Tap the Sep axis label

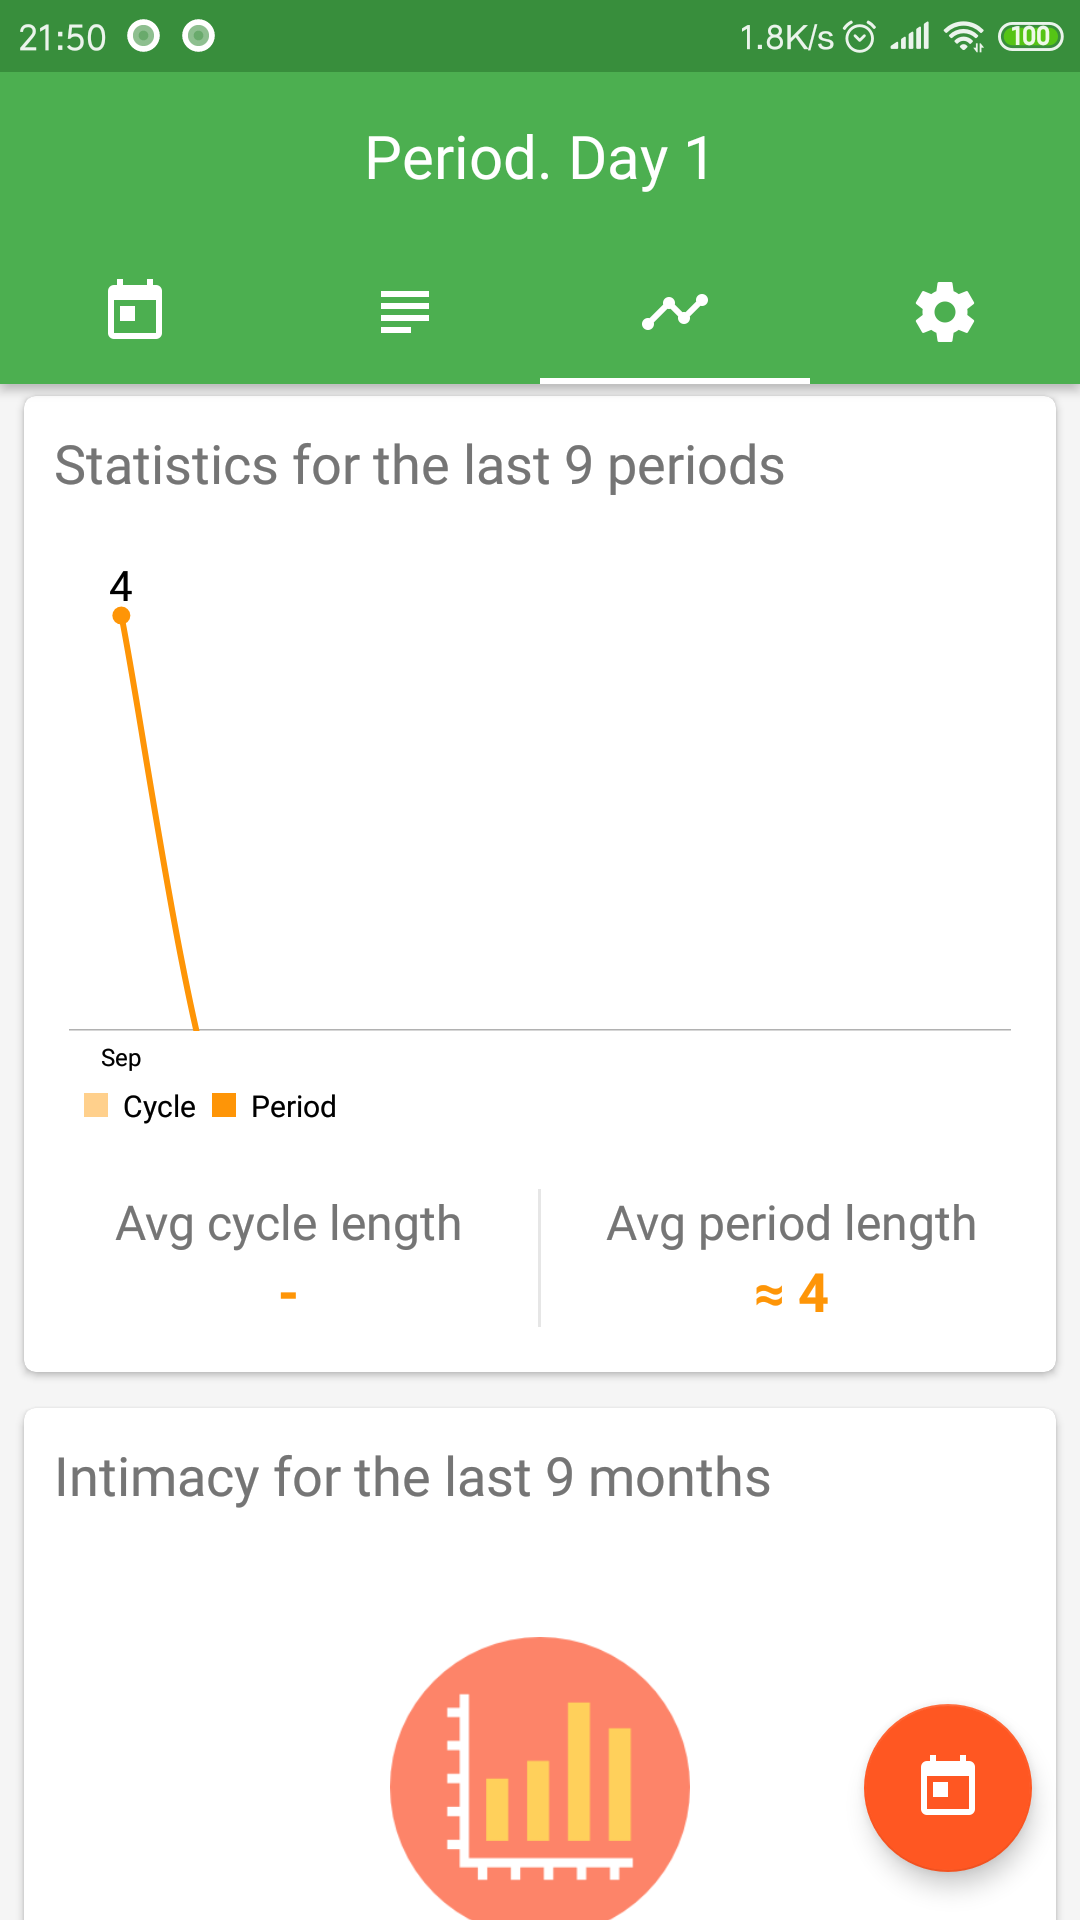121,1058
